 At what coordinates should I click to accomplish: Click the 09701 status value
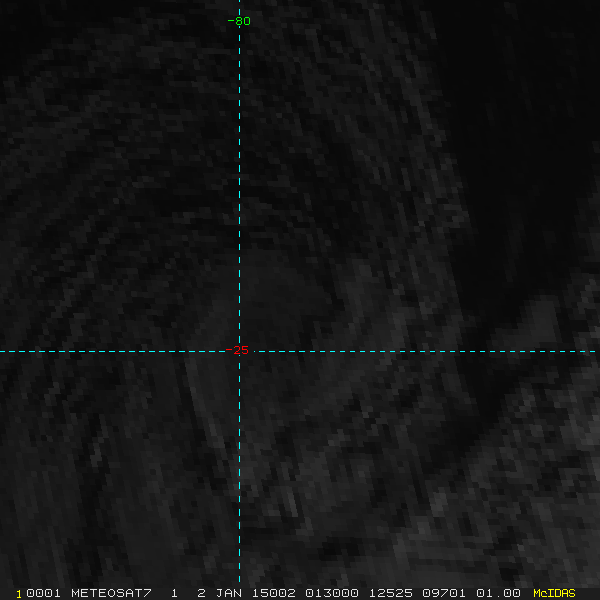pyautogui.click(x=444, y=593)
